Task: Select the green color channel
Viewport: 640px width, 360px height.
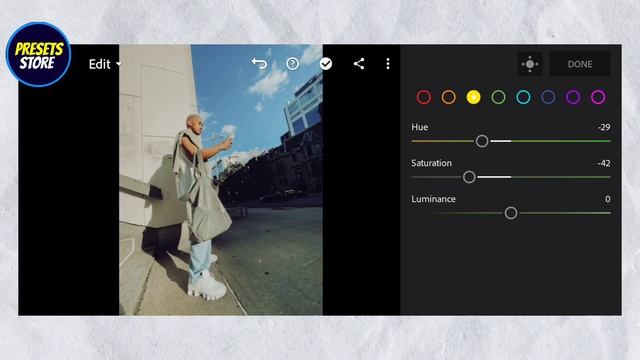Action: point(498,97)
